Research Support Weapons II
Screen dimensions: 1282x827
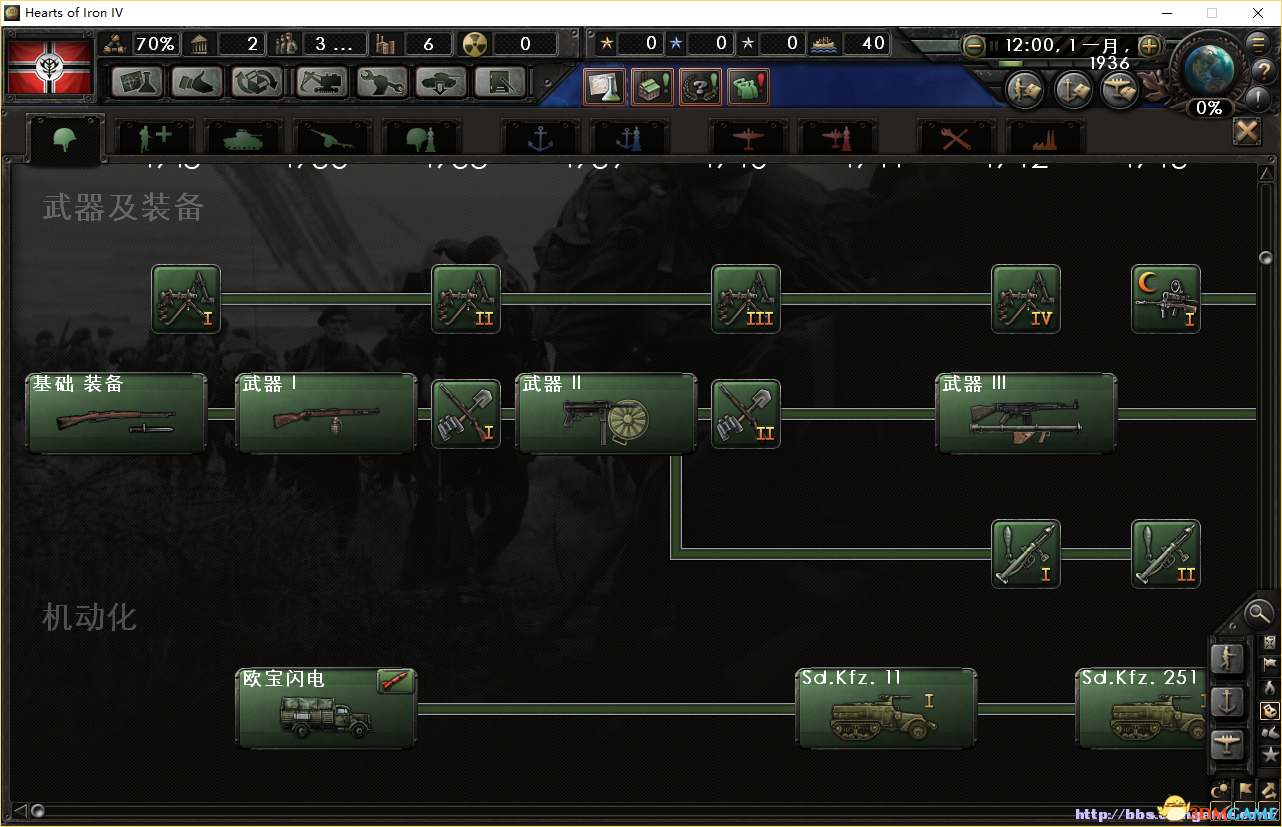tap(466, 299)
